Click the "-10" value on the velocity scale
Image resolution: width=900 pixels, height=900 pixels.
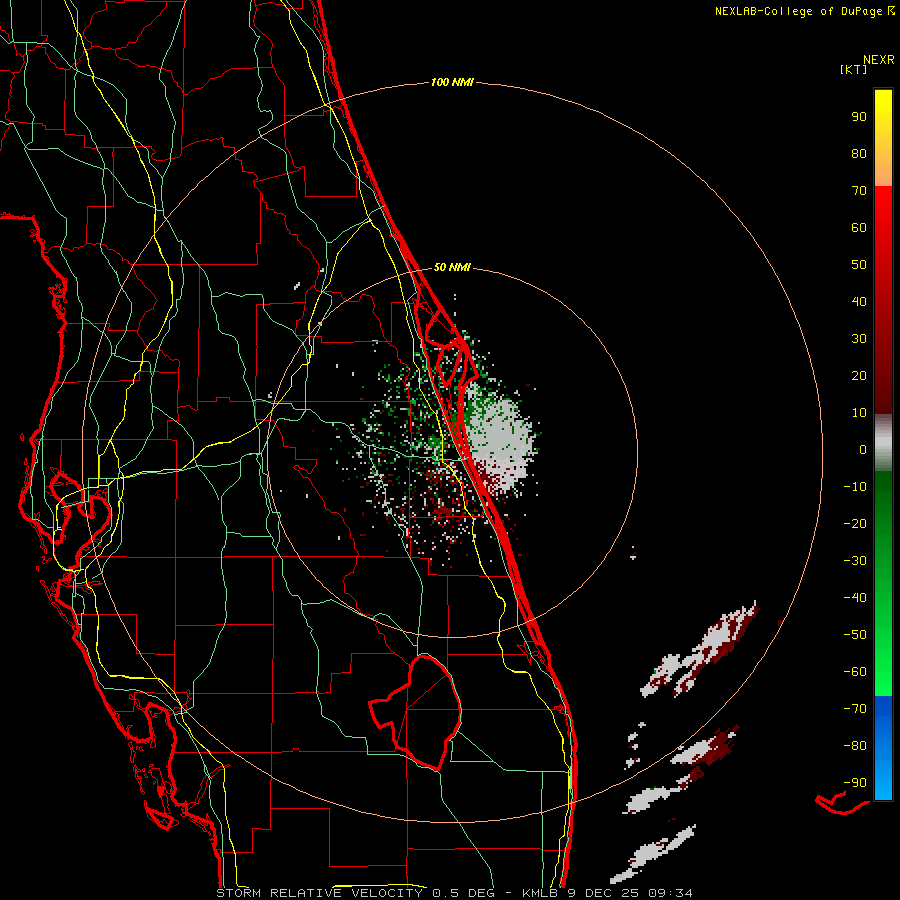click(x=855, y=487)
